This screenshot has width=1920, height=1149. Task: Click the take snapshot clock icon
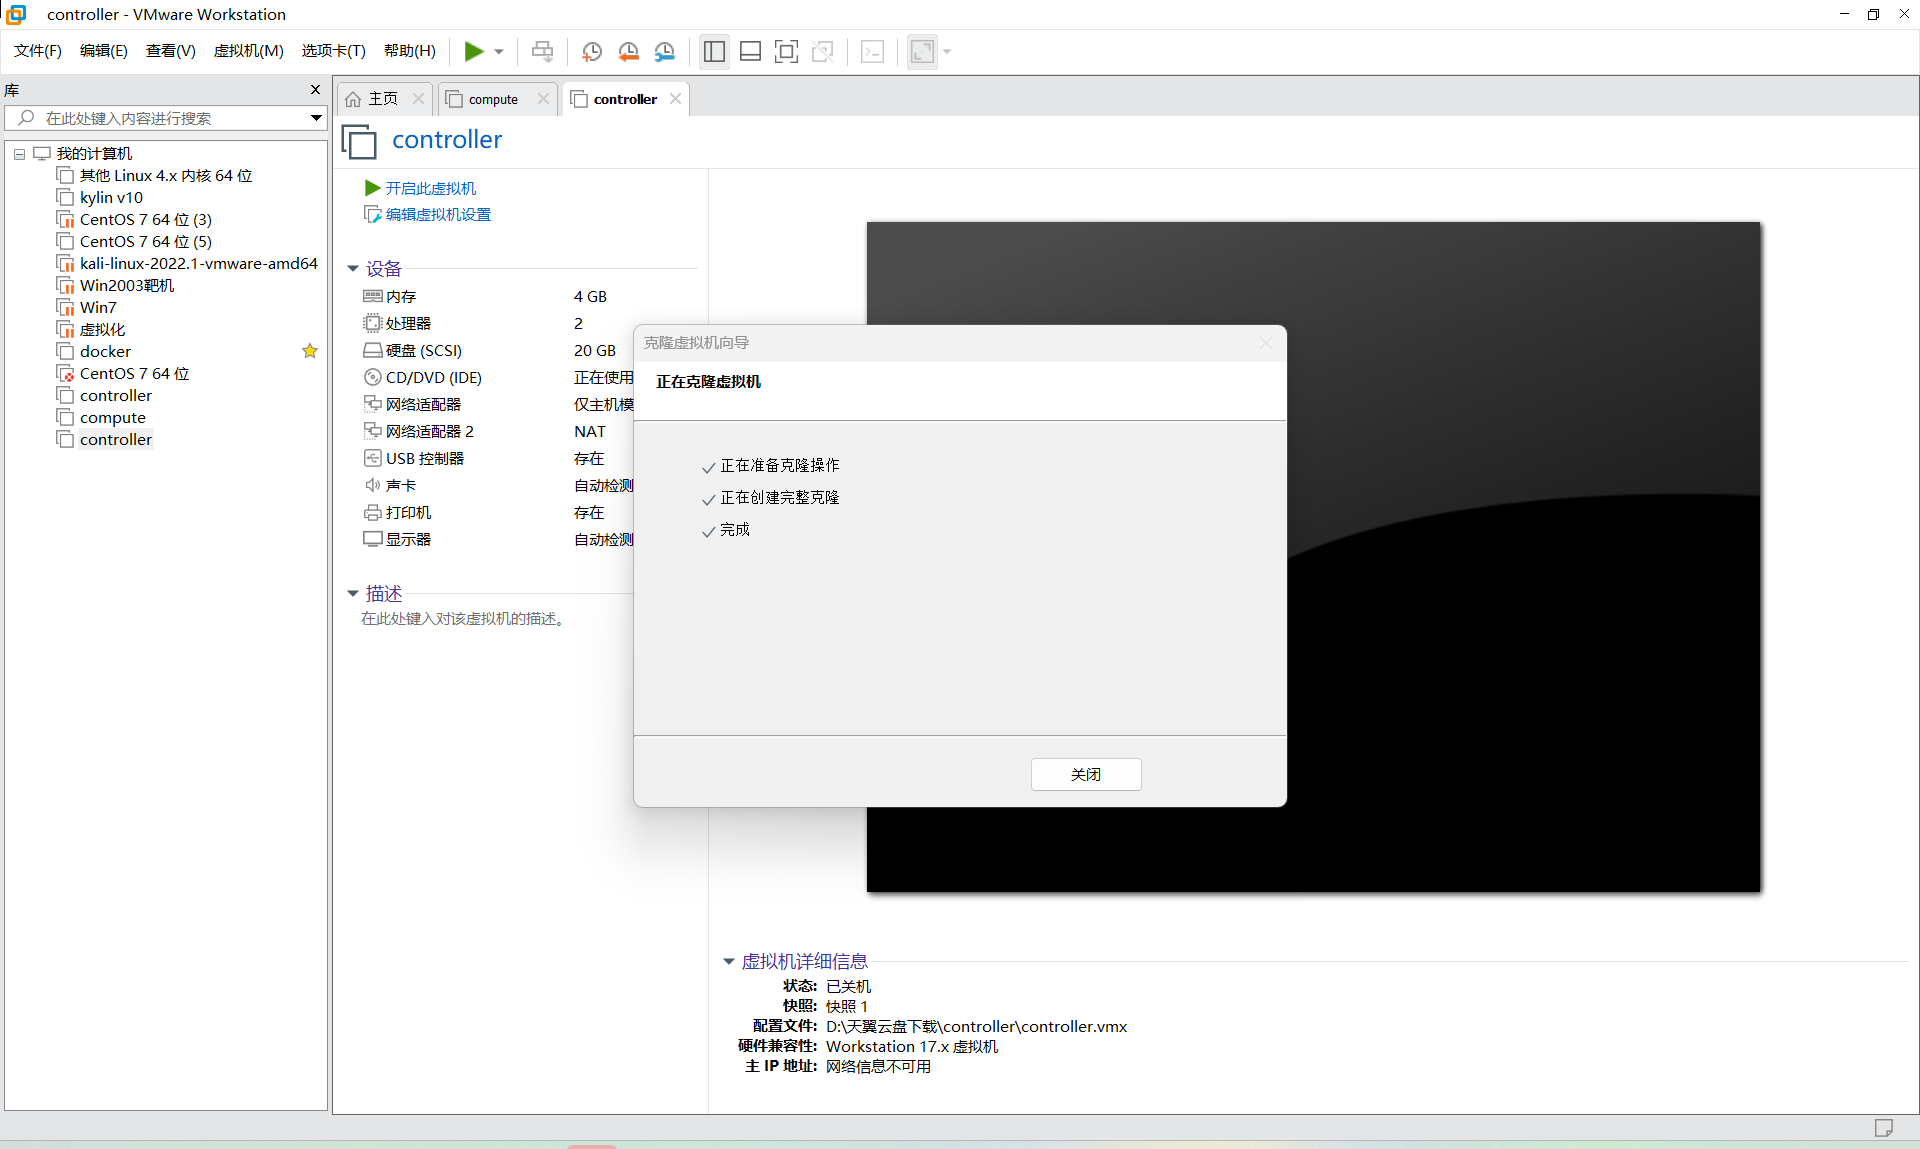click(x=592, y=52)
